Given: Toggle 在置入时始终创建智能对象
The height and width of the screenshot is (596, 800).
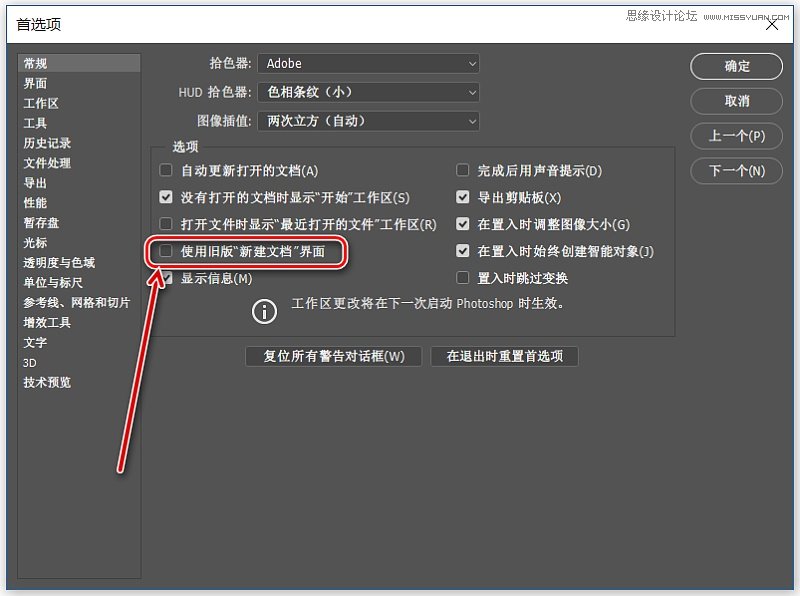Looking at the screenshot, I should click(463, 251).
